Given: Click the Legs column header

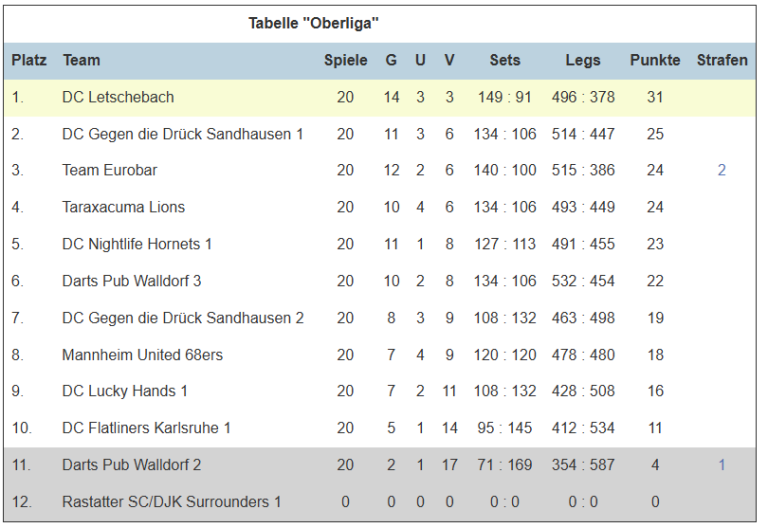Looking at the screenshot, I should [583, 60].
